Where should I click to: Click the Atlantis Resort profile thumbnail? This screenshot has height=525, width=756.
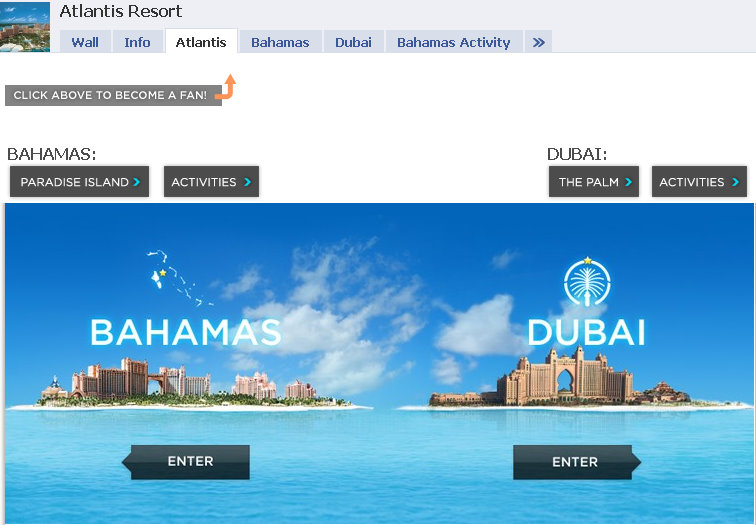[x=25, y=27]
